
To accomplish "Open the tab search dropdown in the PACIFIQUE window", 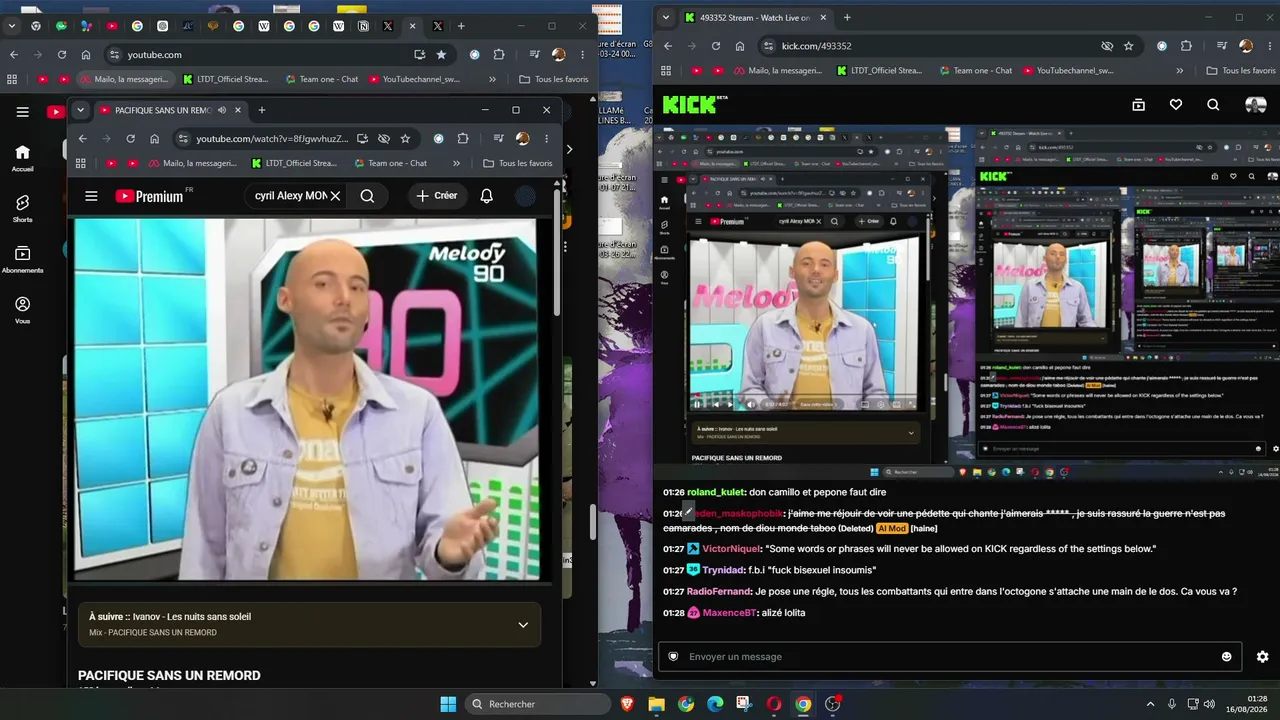I will click(x=80, y=110).
